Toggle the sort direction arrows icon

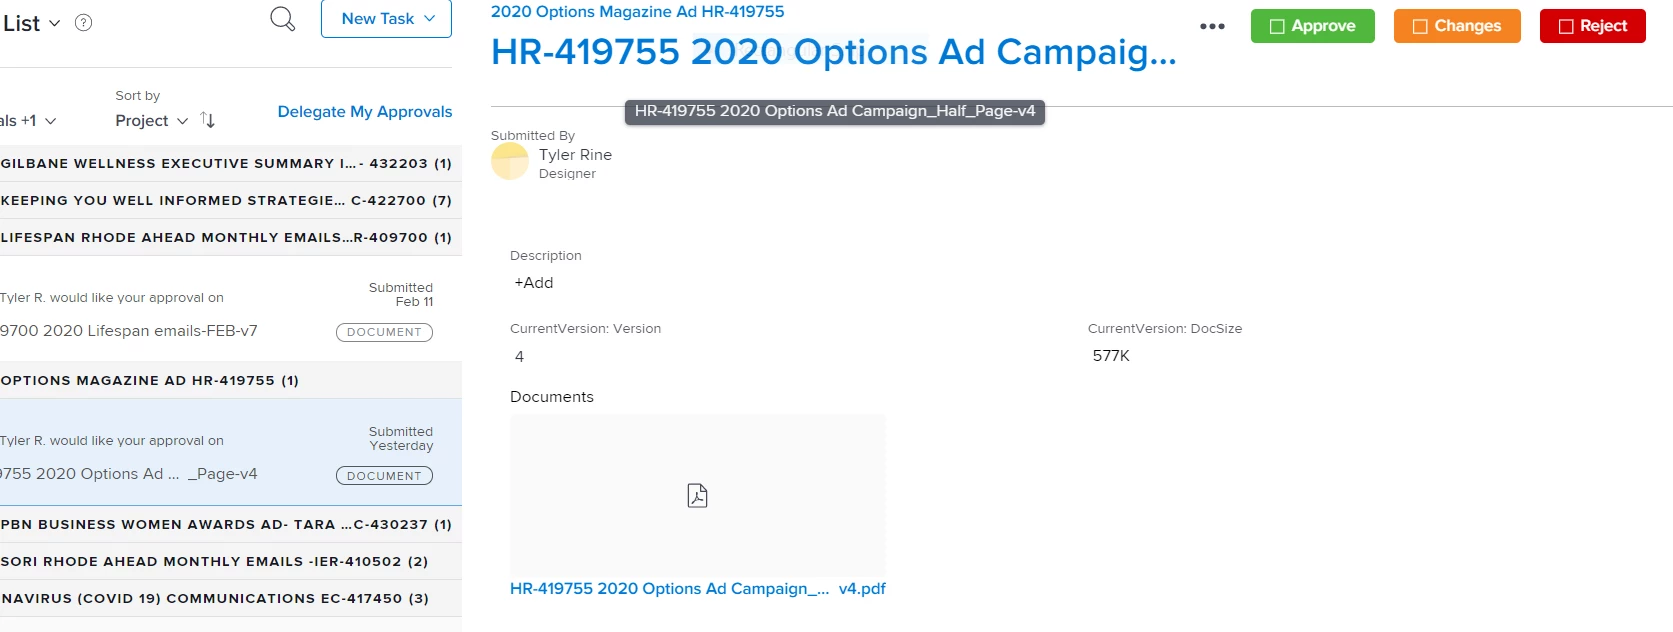tap(208, 120)
